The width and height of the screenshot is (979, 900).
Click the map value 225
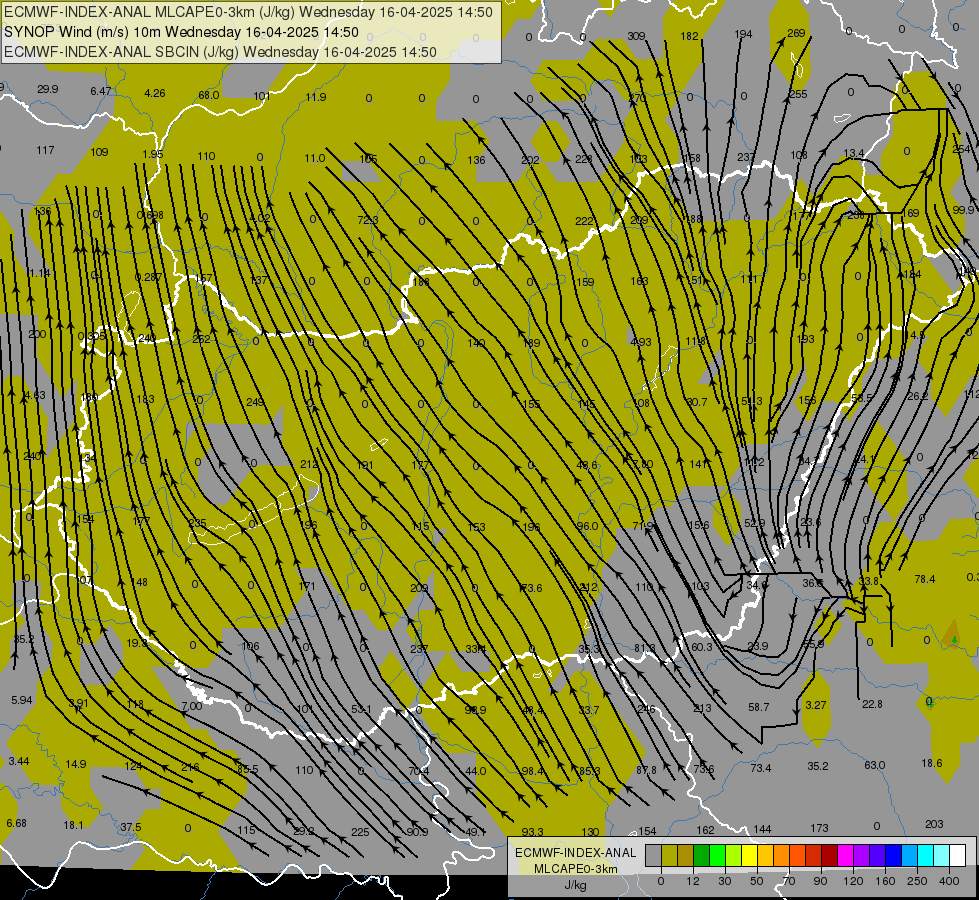pos(360,832)
